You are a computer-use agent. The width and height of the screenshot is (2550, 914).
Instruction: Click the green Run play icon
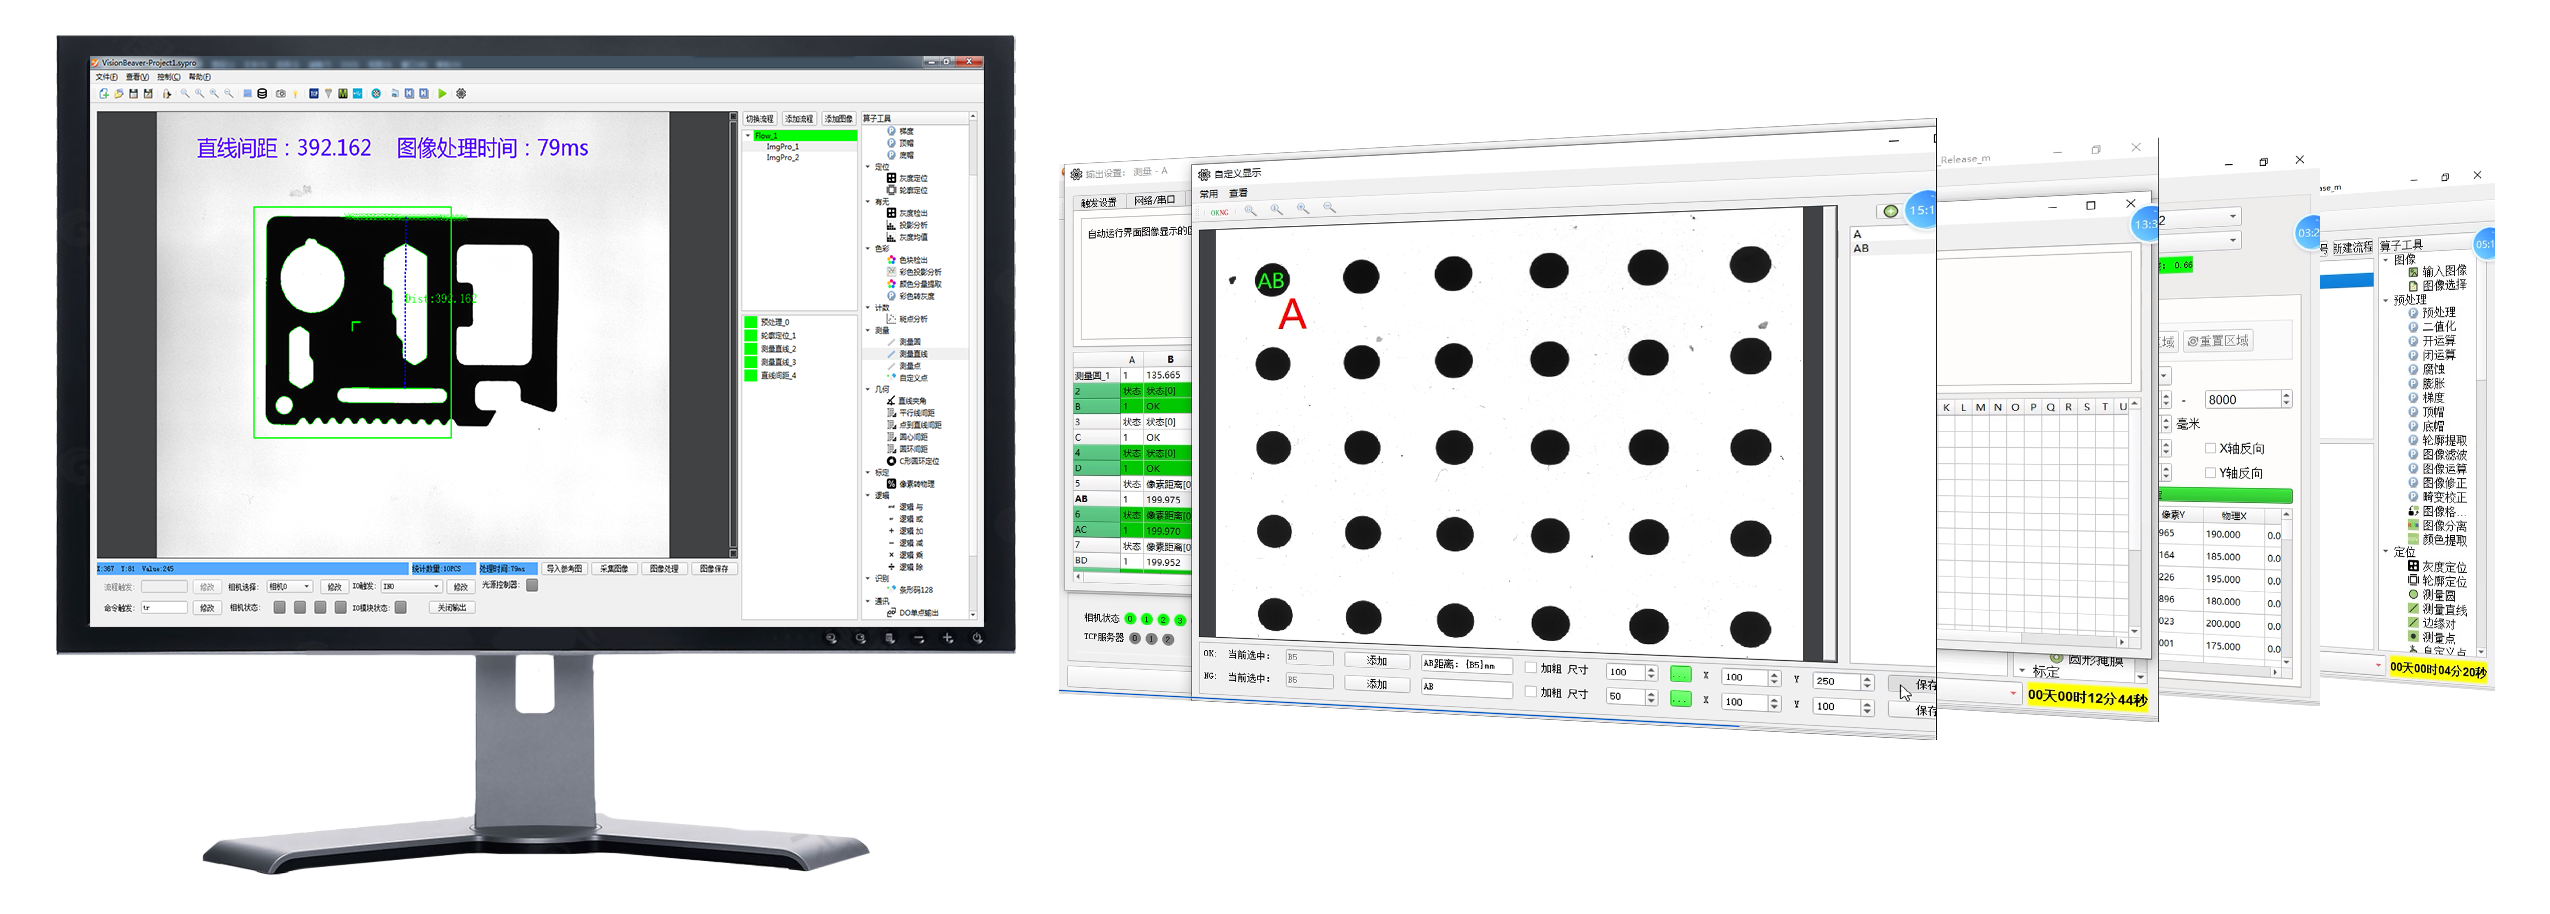[443, 94]
